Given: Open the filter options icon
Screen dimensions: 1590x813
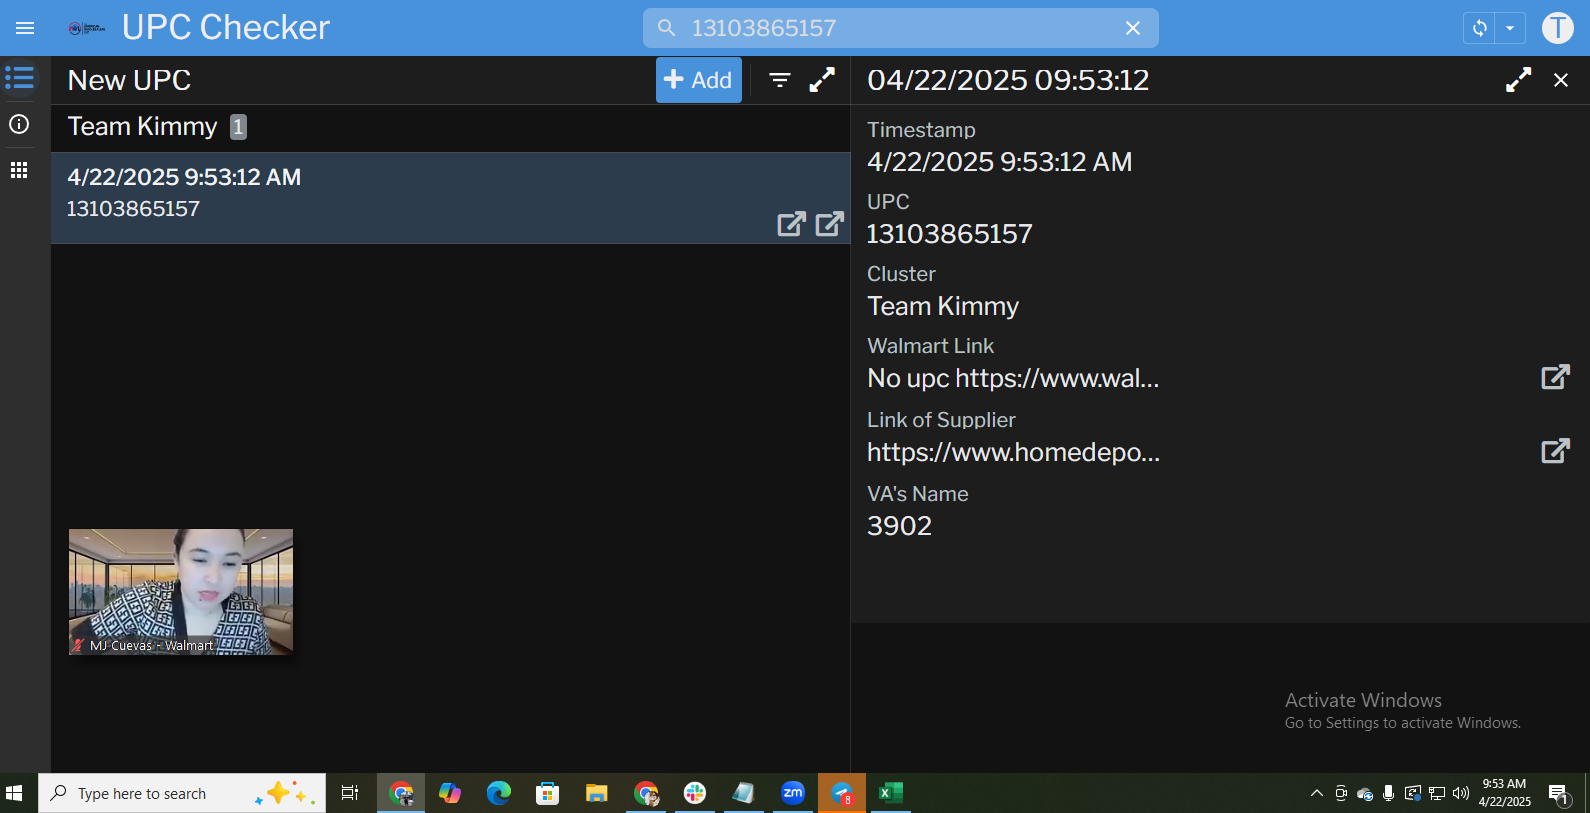Looking at the screenshot, I should click(x=780, y=80).
